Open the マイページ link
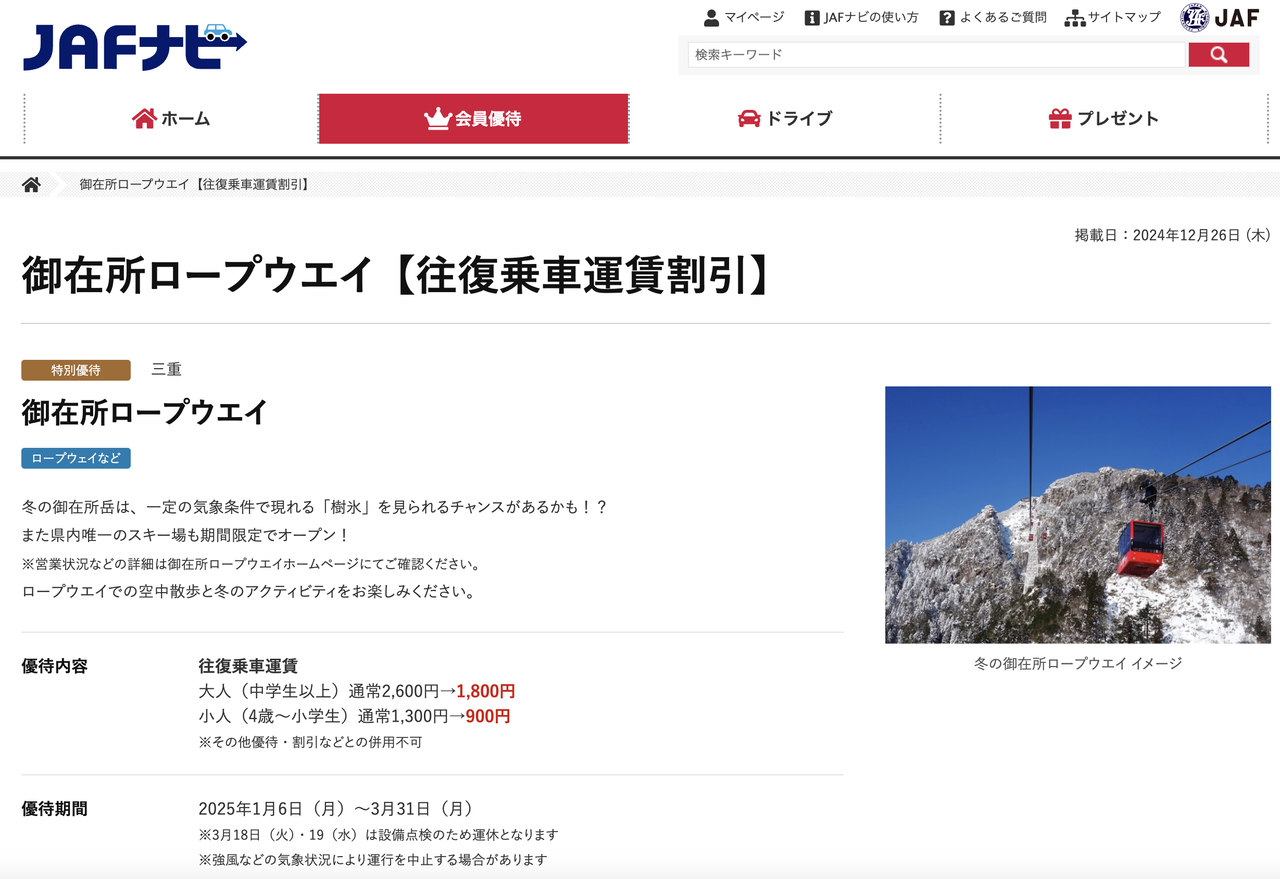This screenshot has height=879, width=1280. click(x=744, y=18)
